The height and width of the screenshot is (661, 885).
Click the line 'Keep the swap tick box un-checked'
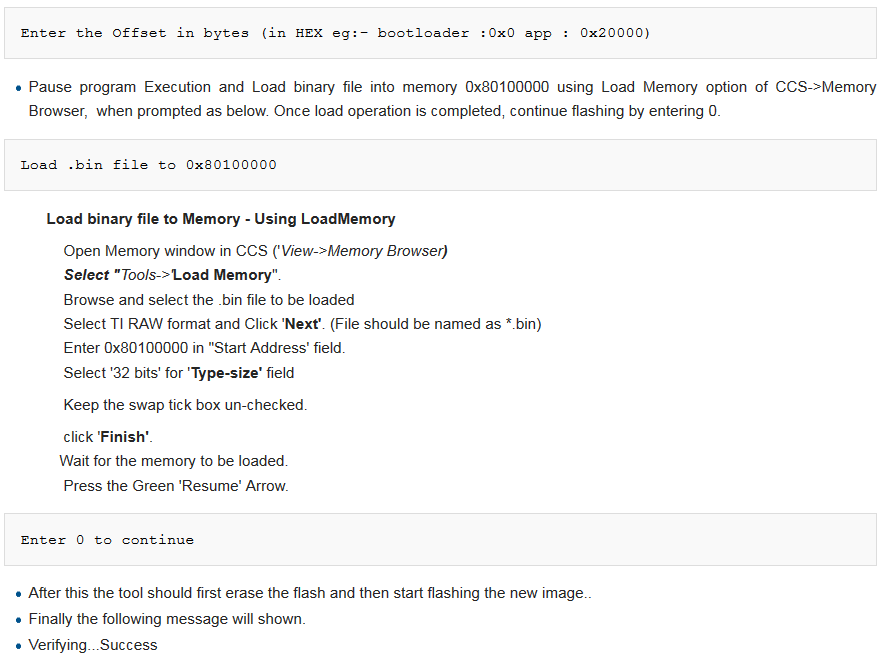(x=185, y=405)
